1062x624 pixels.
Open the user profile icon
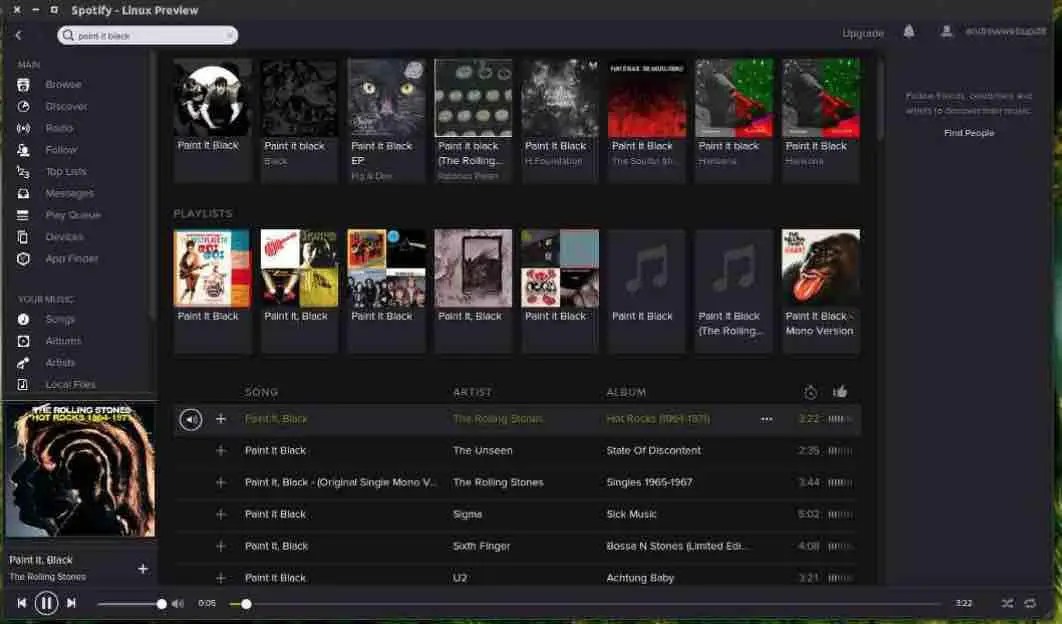pyautogui.click(x=947, y=32)
